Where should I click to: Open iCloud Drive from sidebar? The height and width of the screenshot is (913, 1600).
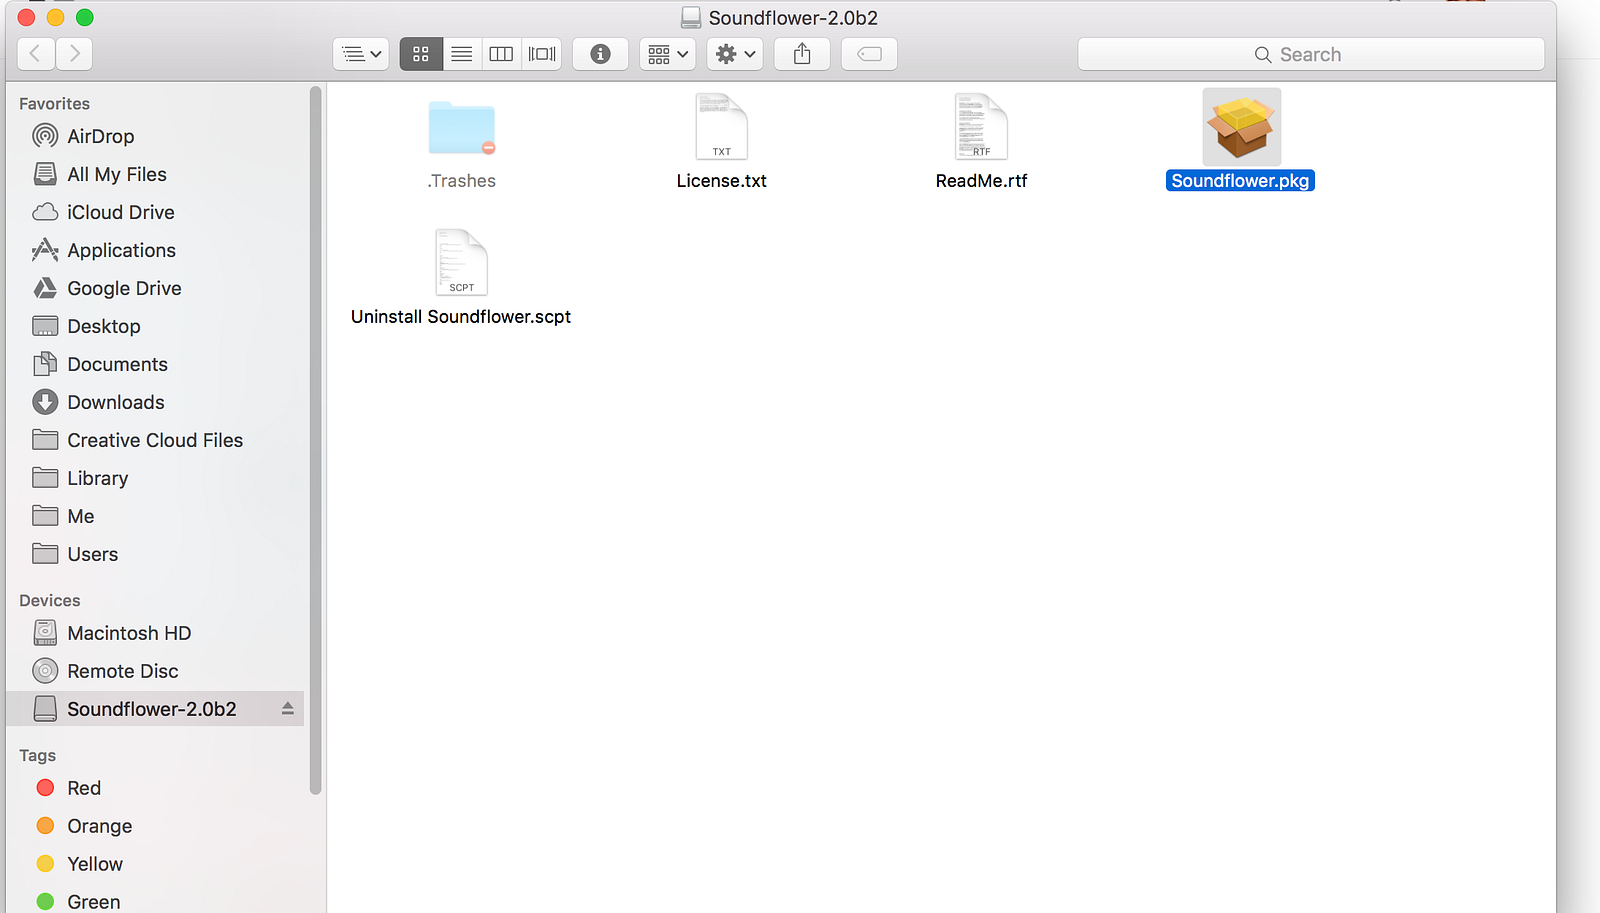pyautogui.click(x=155, y=212)
